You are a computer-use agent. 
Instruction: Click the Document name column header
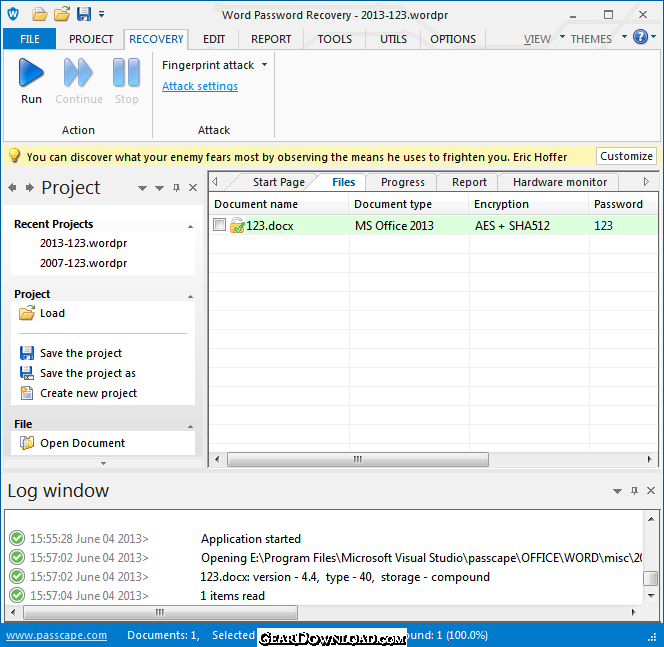[x=279, y=204]
